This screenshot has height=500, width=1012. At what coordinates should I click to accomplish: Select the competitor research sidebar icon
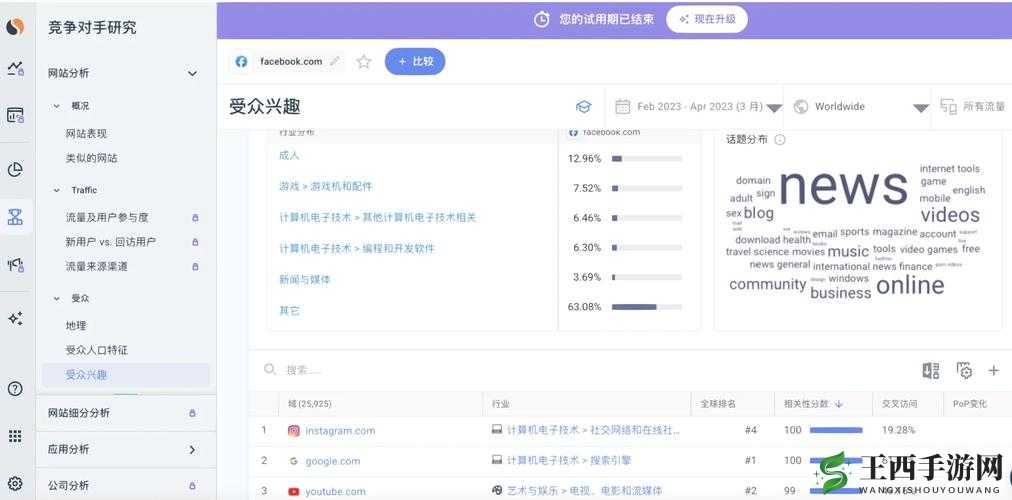(15, 217)
